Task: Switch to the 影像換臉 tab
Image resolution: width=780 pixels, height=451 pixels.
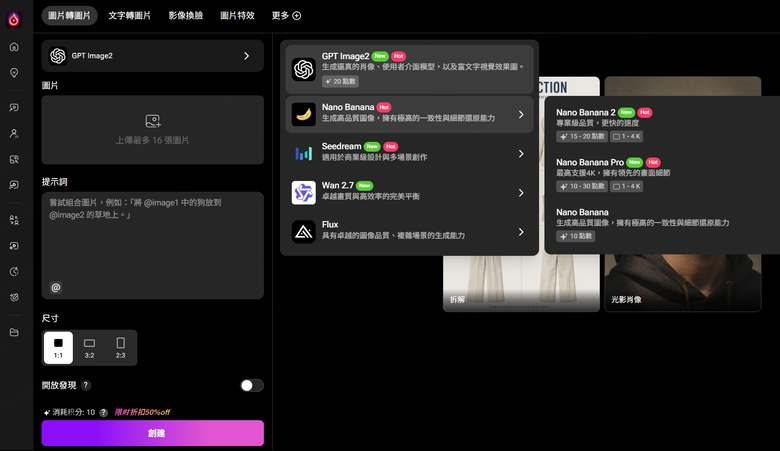Action: pyautogui.click(x=186, y=15)
